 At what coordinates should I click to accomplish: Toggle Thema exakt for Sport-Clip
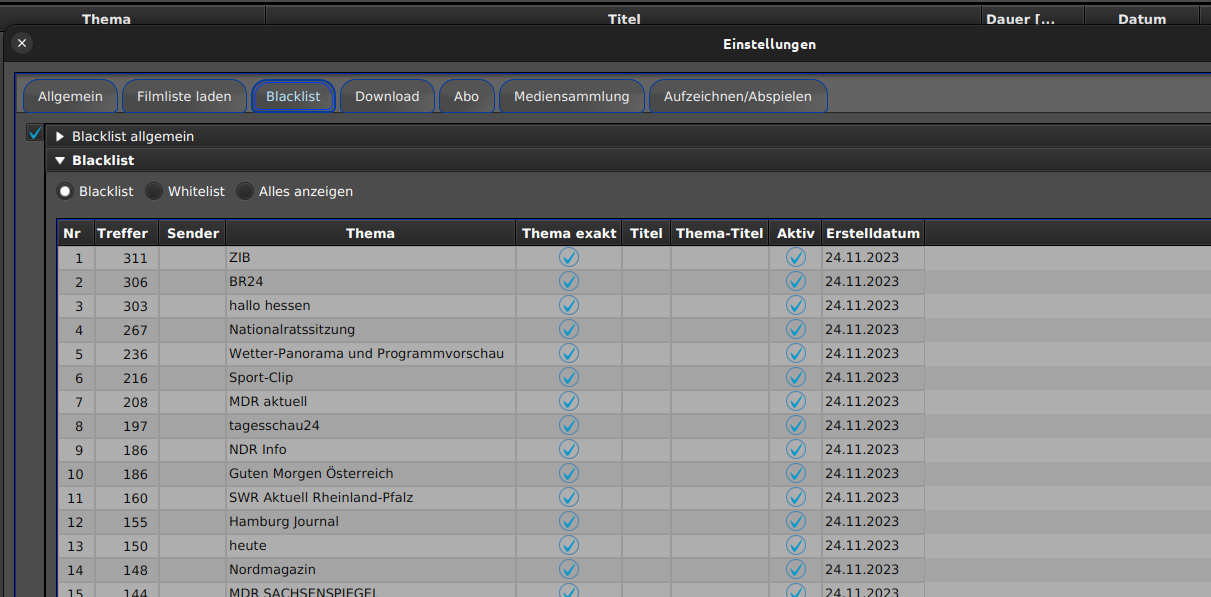pos(569,377)
